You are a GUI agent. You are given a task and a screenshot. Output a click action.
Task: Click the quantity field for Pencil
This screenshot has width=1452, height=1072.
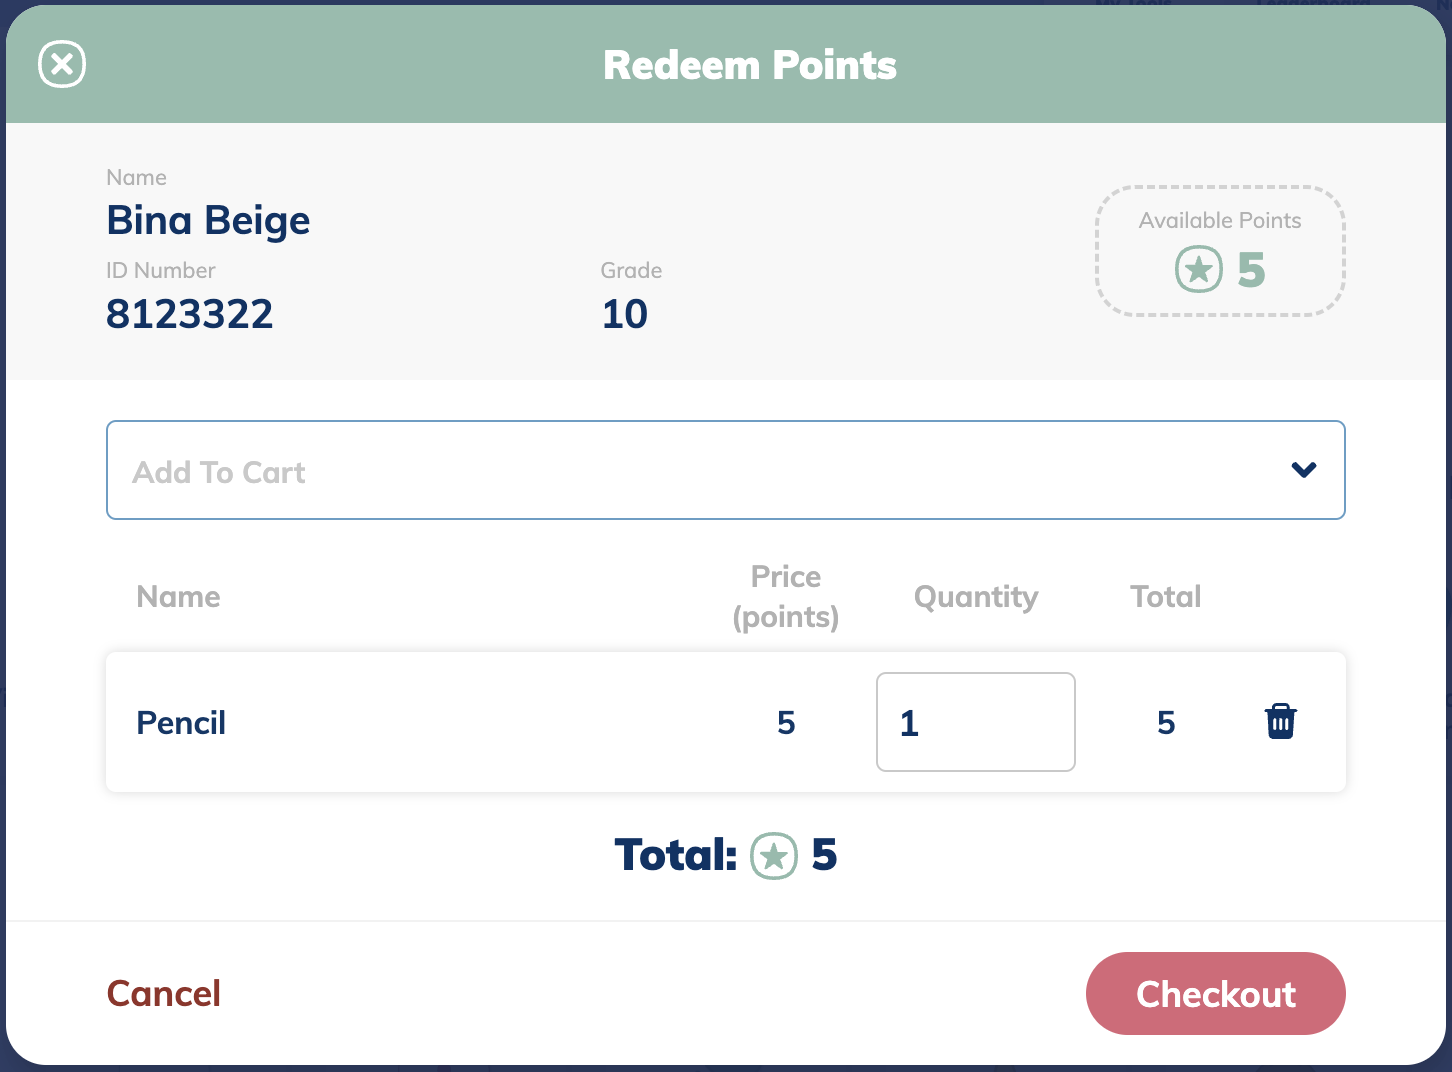pos(975,722)
